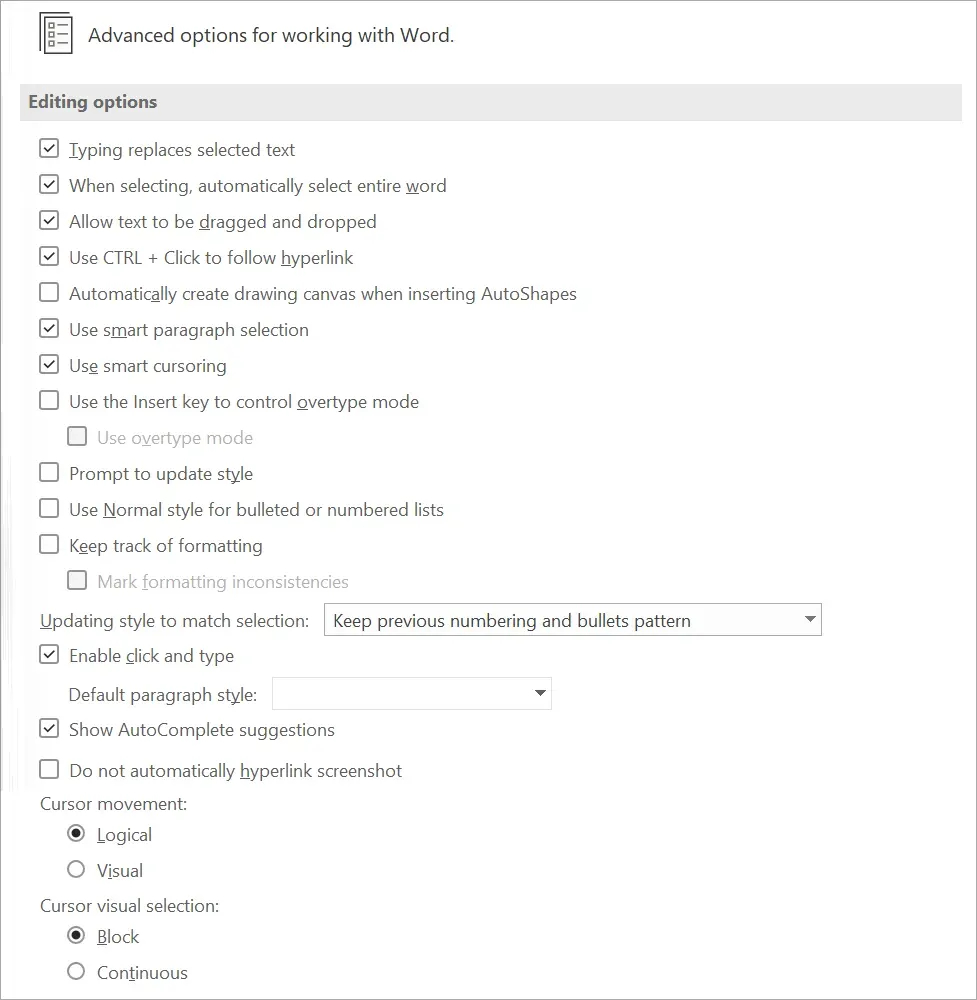The image size is (977, 1000).
Task: Check Prompt to update style
Action: coord(49,473)
